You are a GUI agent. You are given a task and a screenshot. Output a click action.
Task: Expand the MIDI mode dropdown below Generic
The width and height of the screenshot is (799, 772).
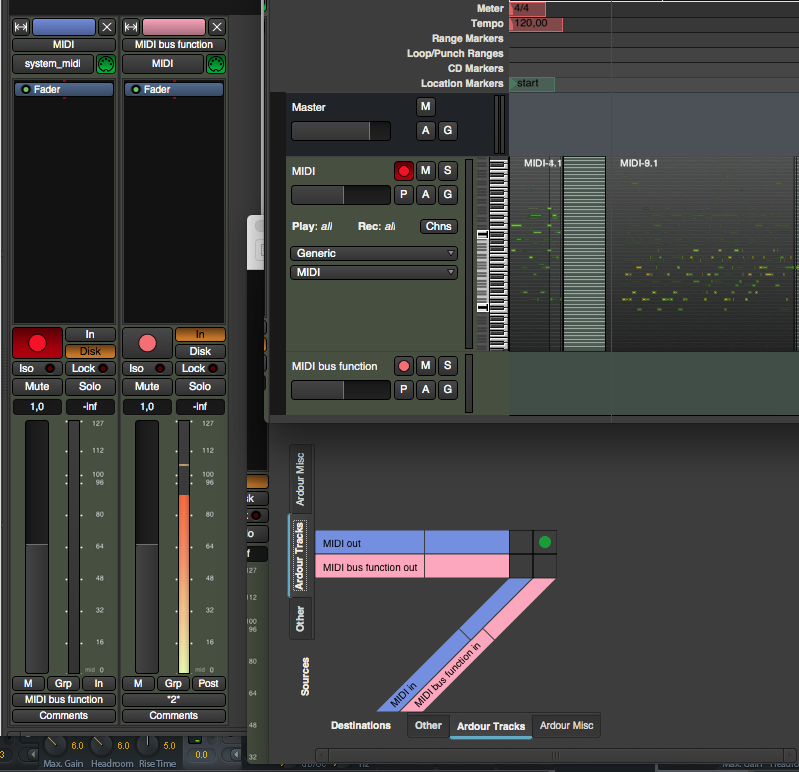point(373,272)
